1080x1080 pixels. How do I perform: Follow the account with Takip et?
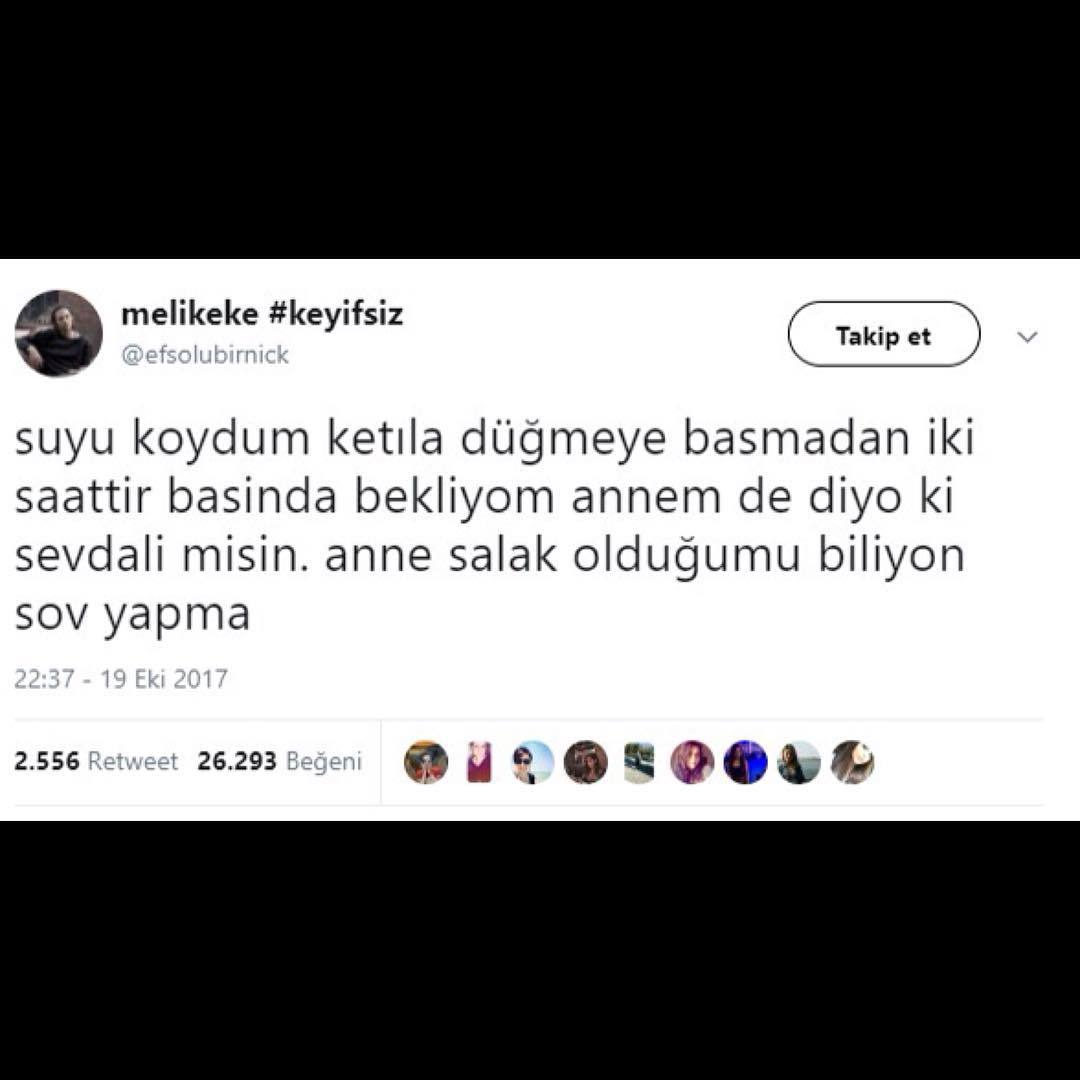pyautogui.click(x=884, y=334)
